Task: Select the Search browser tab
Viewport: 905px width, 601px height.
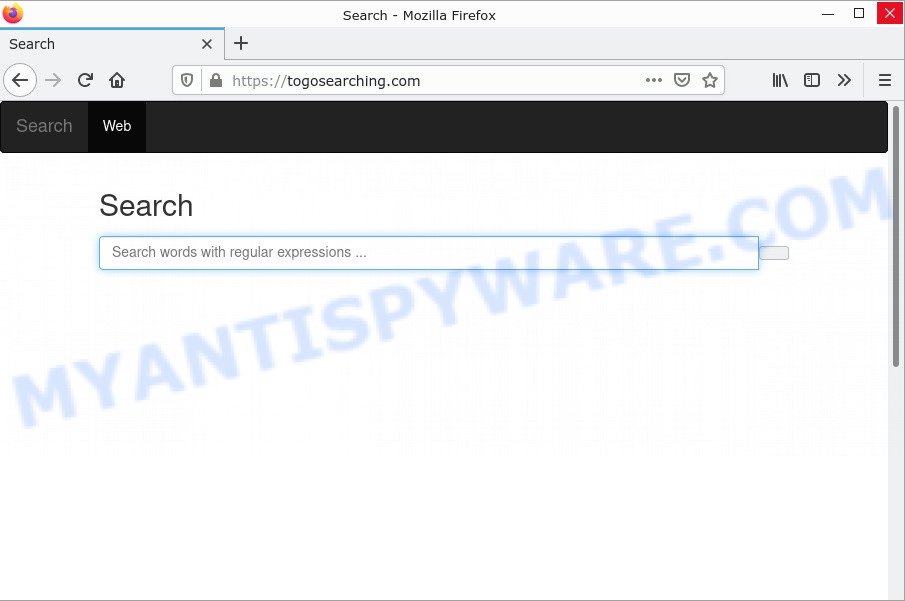Action: click(112, 44)
